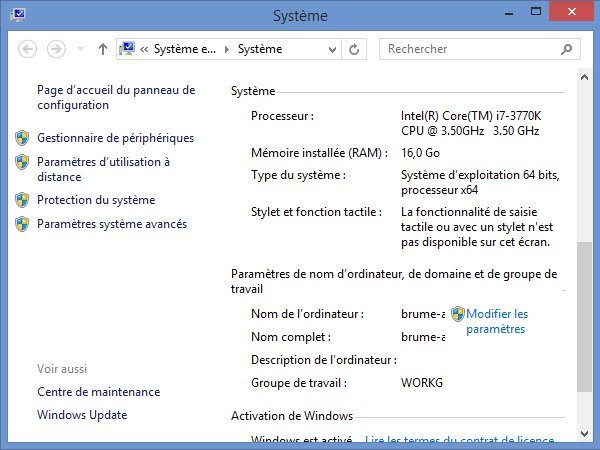Click shield icon beside Protection du système
The height and width of the screenshot is (450, 600).
point(22,200)
